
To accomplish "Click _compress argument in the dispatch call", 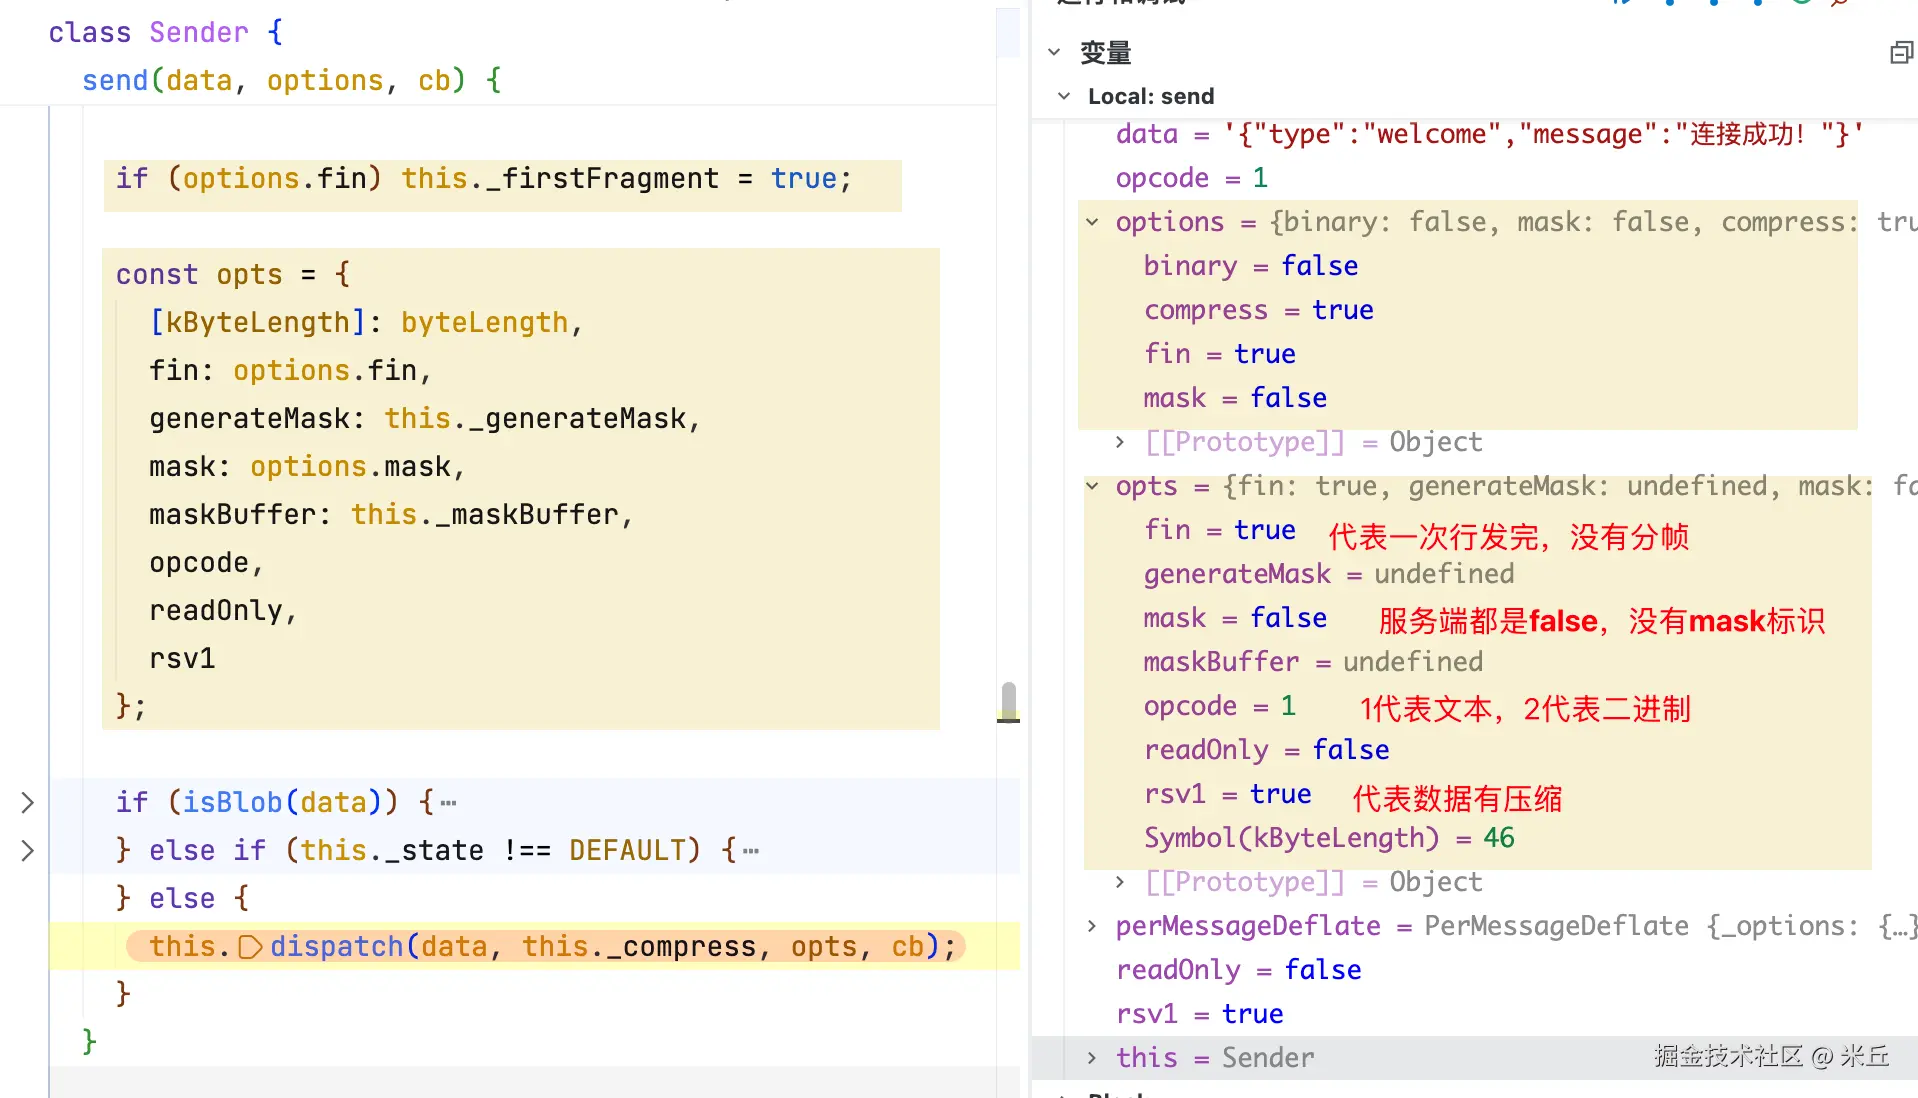I will tap(681, 947).
